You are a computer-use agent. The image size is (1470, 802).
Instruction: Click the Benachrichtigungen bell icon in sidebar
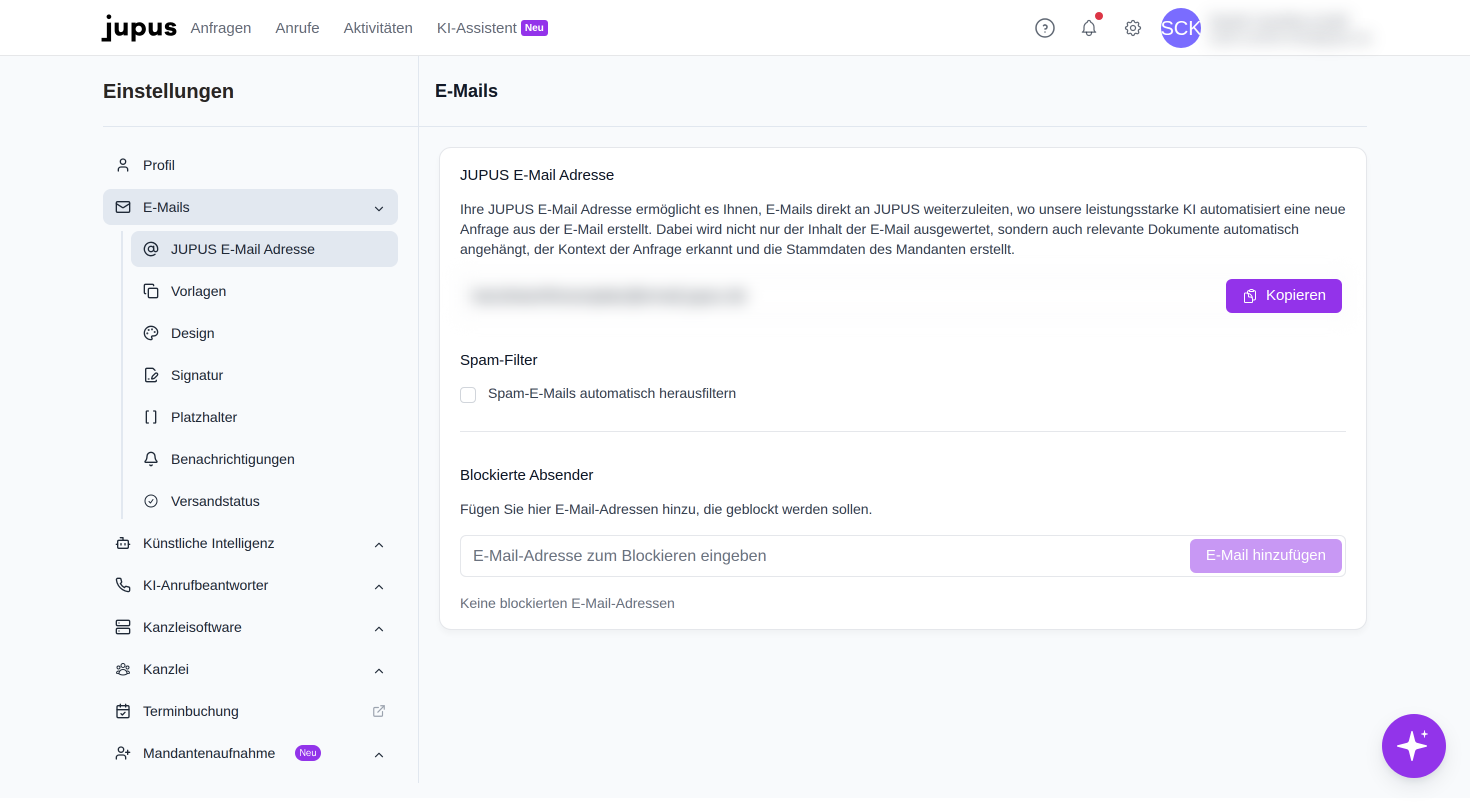151,459
